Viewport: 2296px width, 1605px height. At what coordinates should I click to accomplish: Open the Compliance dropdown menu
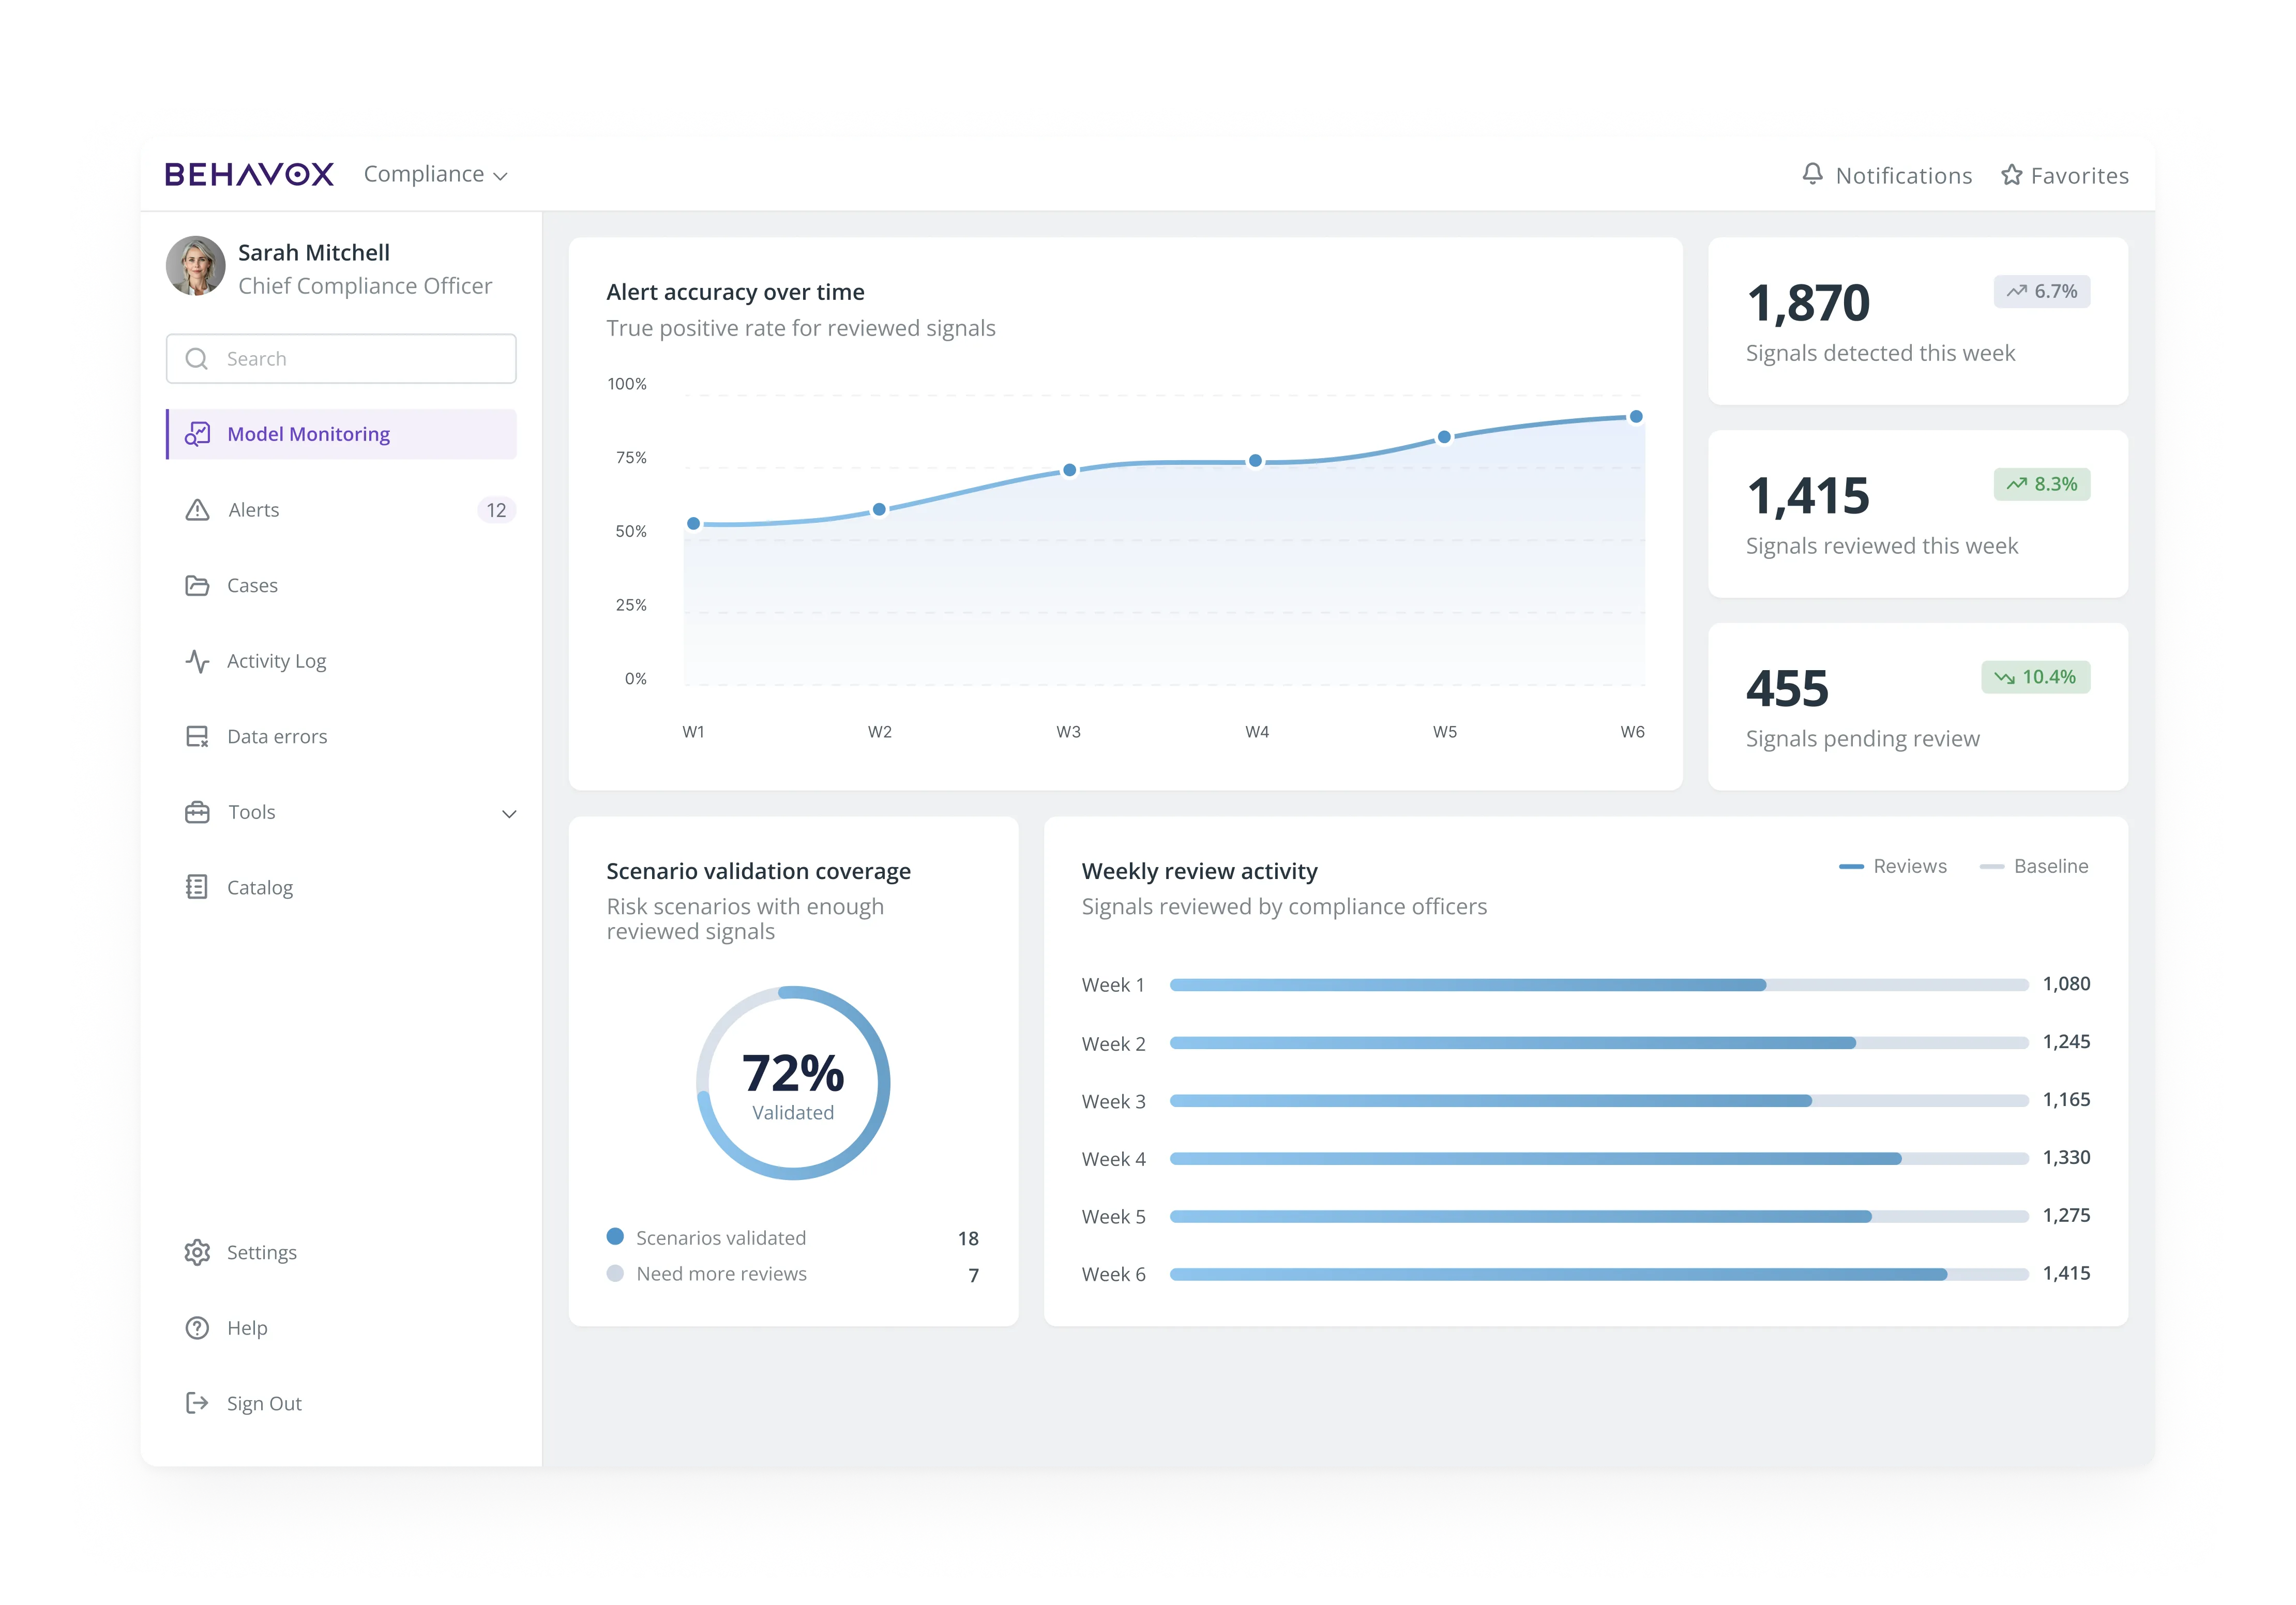[x=436, y=175]
